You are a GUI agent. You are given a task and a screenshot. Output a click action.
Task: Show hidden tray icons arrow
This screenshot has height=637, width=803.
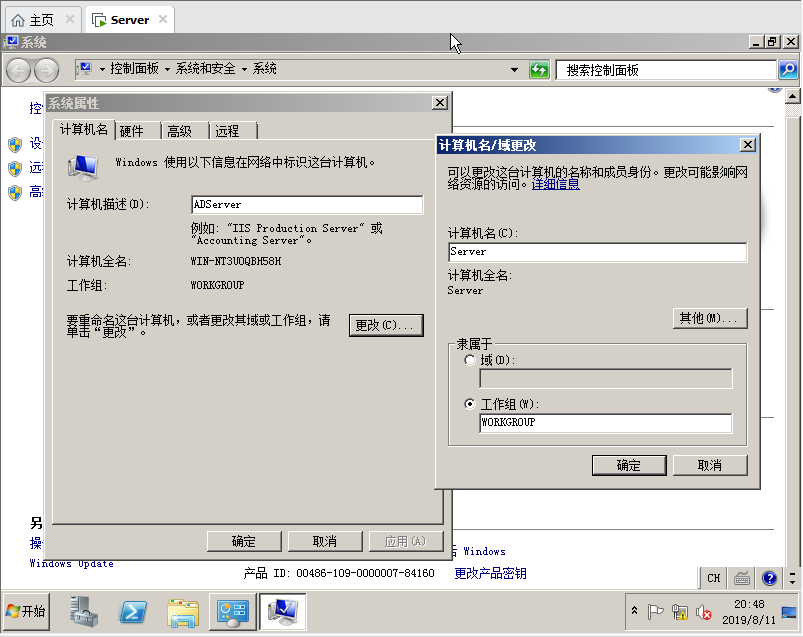[635, 610]
